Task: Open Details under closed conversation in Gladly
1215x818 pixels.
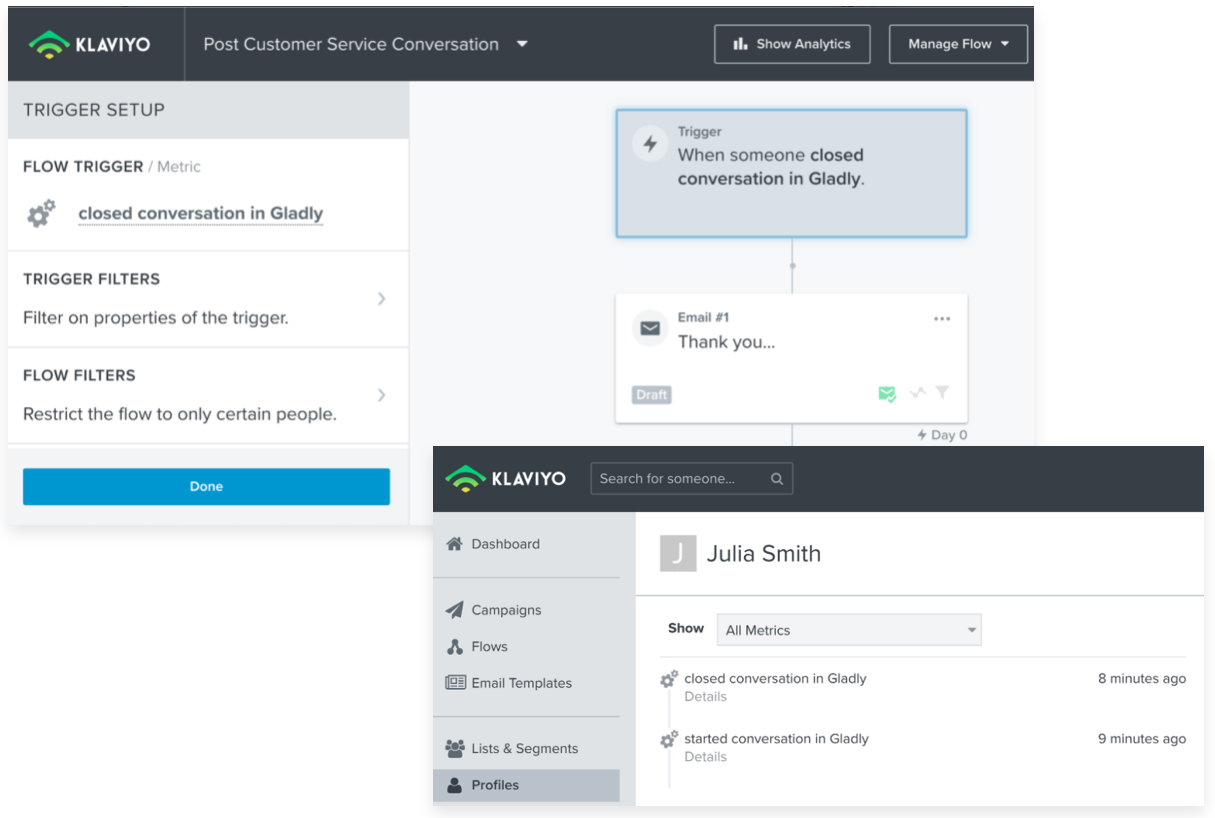Action: 706,697
